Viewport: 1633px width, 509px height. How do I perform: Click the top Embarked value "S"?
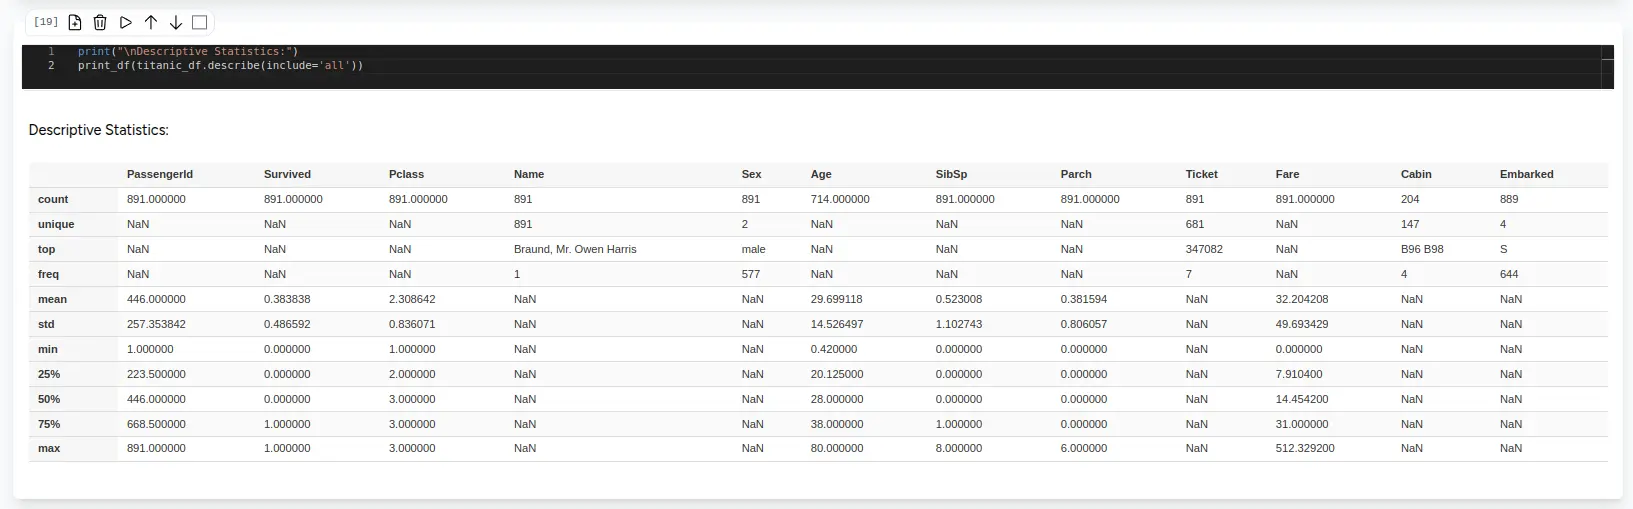coord(1503,249)
